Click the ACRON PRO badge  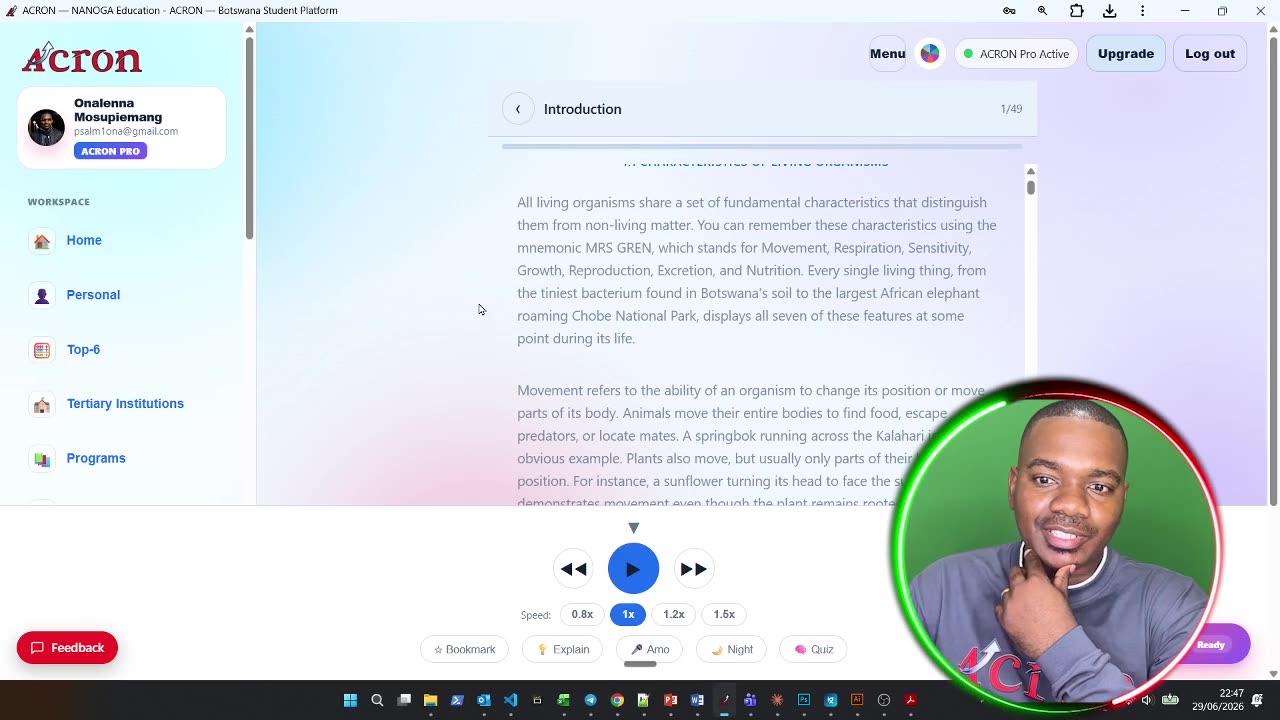tap(110, 151)
